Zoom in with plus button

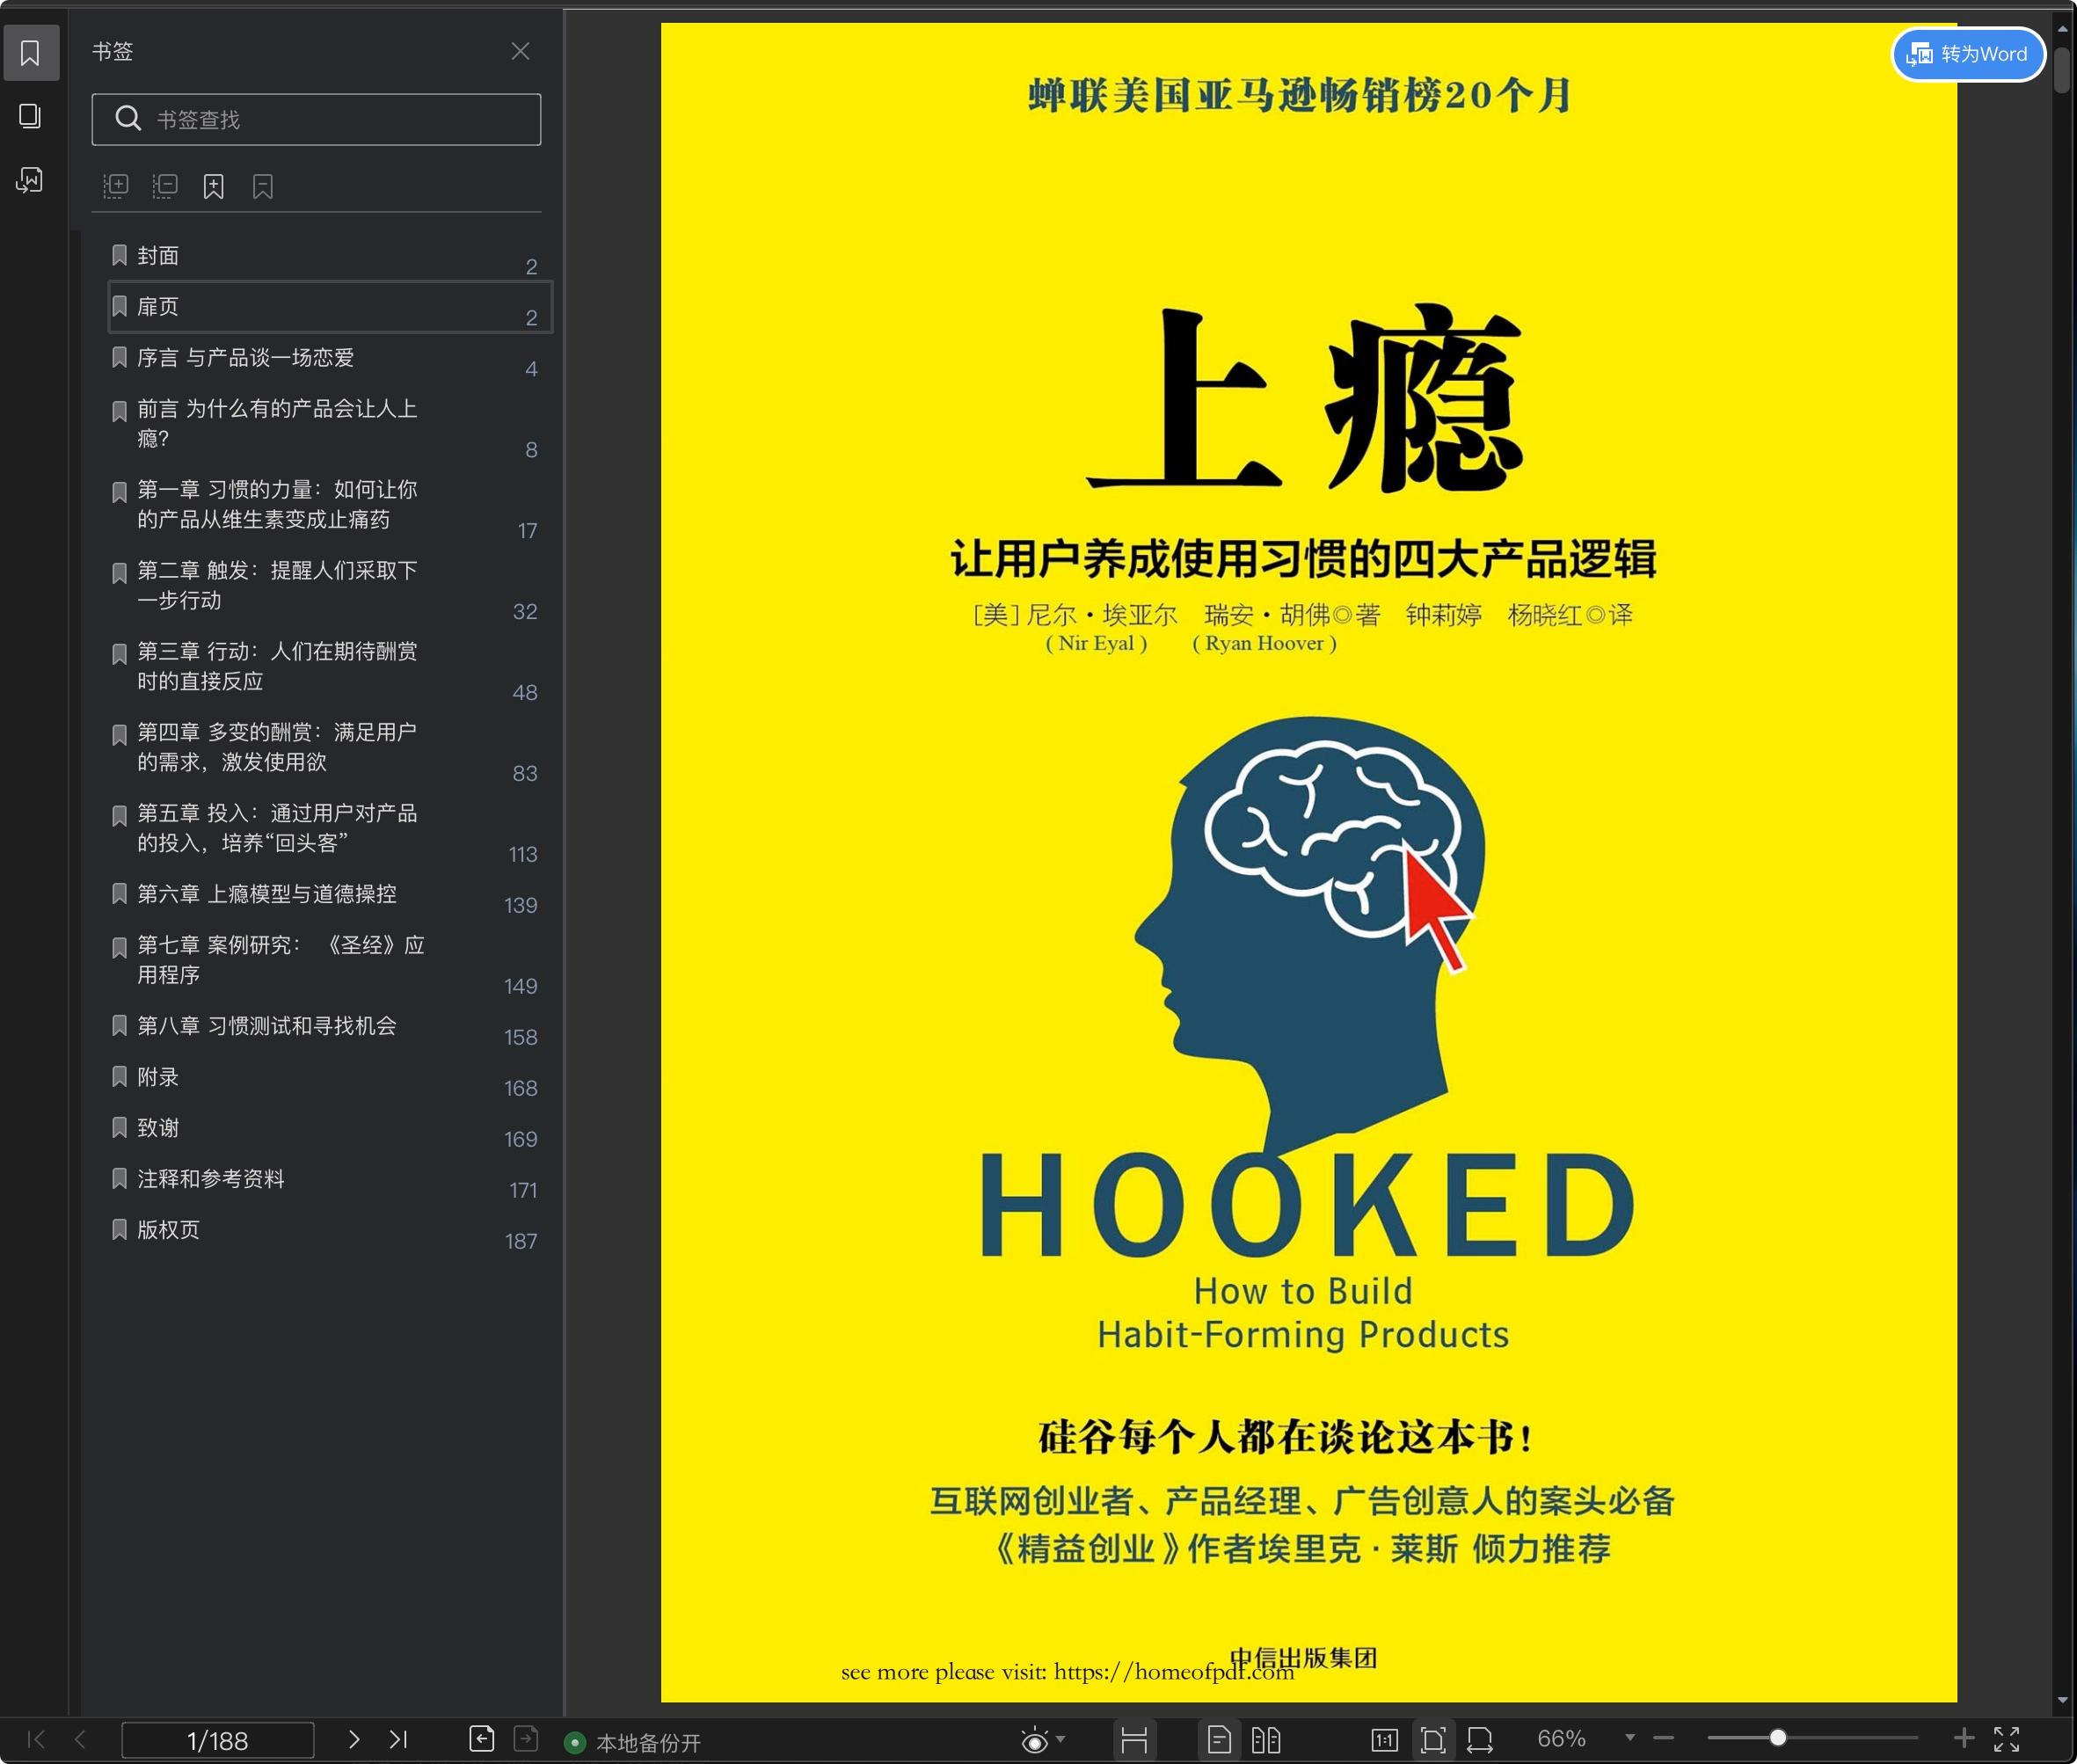(x=1964, y=1738)
